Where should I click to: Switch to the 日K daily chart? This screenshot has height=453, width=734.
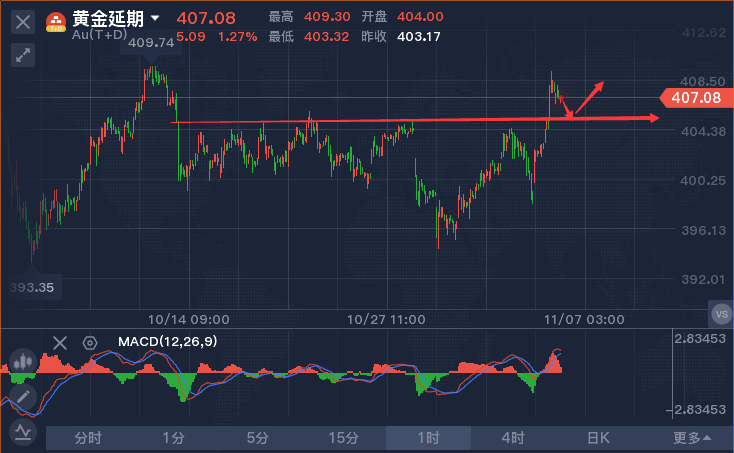pyautogui.click(x=598, y=438)
